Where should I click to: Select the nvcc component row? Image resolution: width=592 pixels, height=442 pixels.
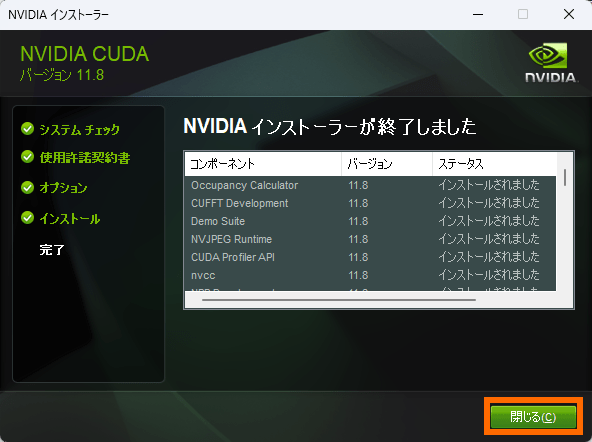pyautogui.click(x=370, y=275)
